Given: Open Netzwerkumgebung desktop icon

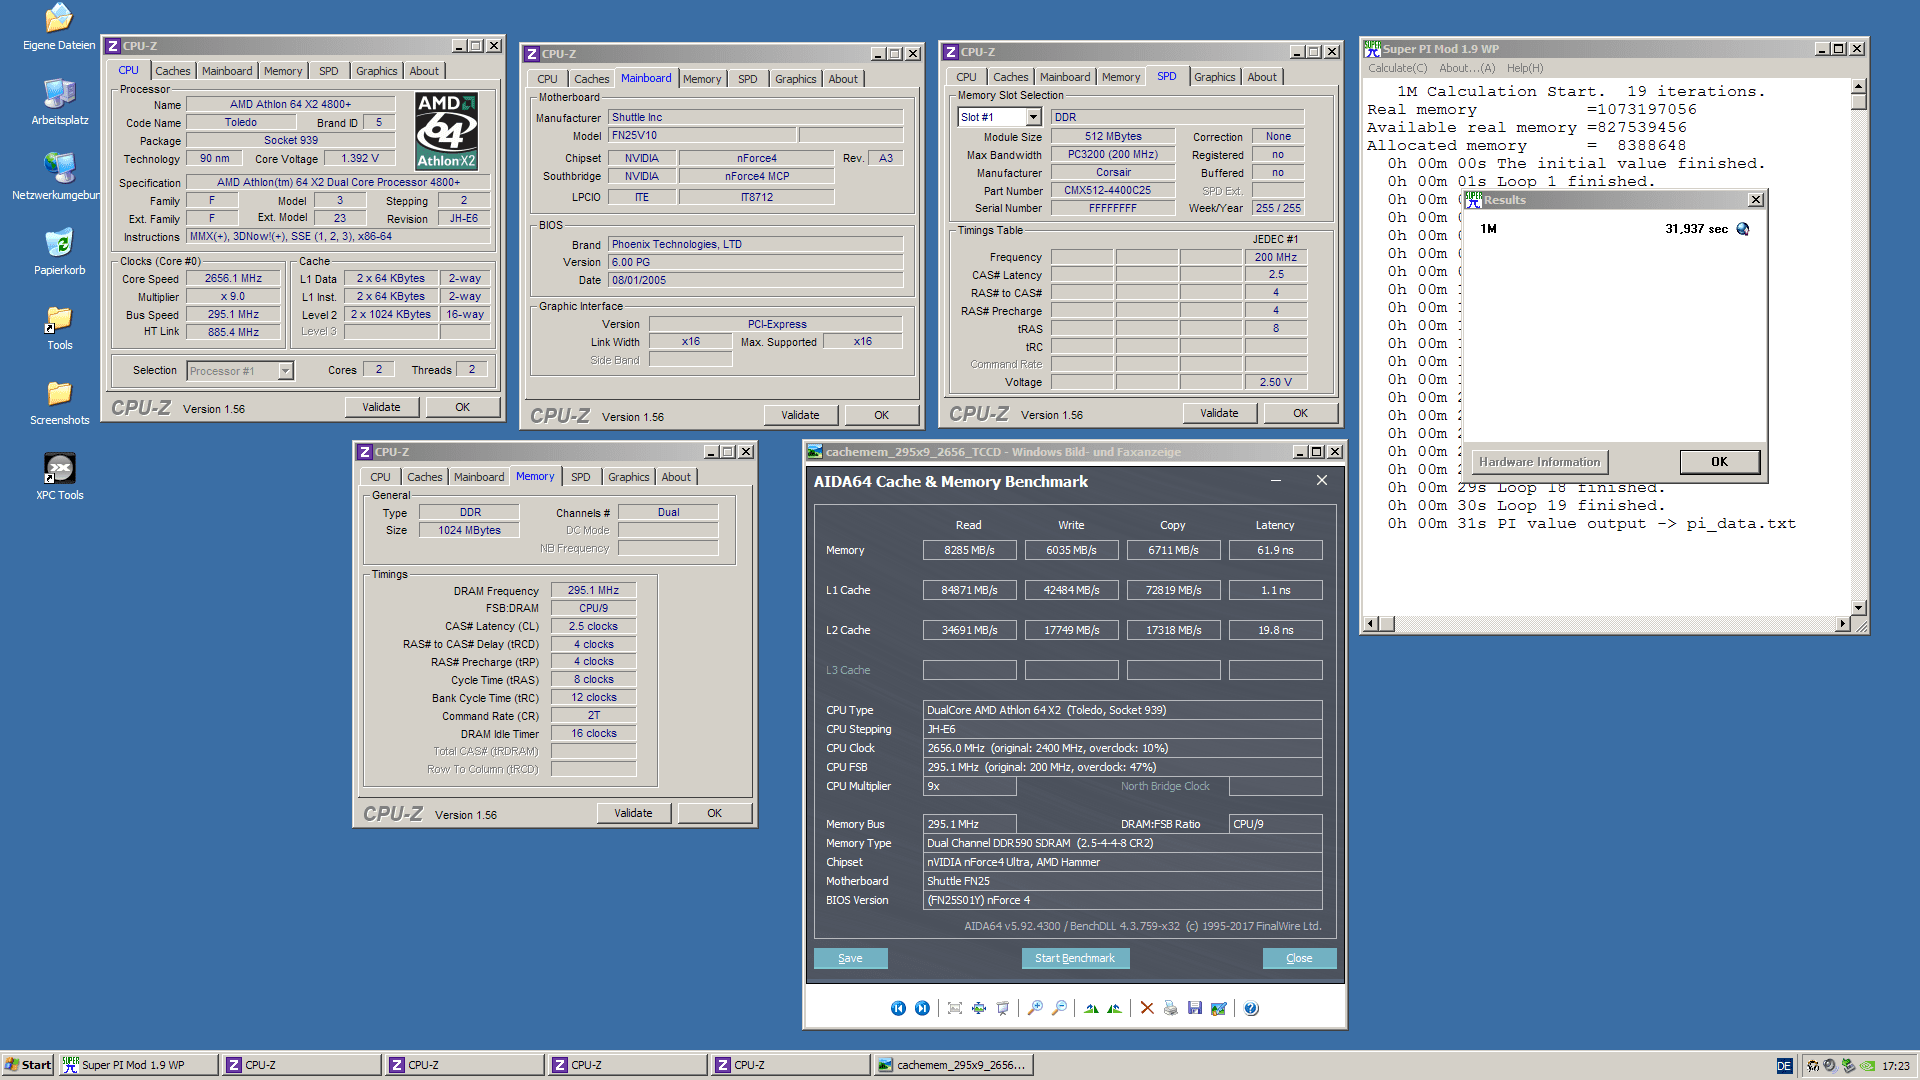Looking at the screenshot, I should click(59, 177).
